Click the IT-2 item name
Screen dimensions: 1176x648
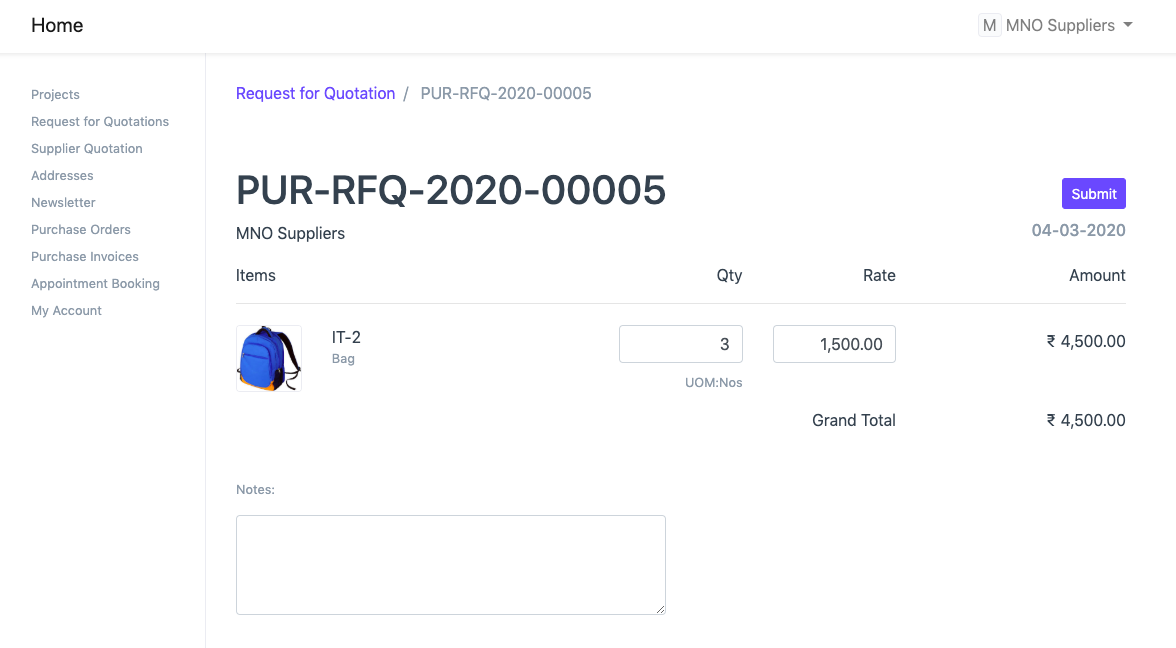click(x=346, y=338)
